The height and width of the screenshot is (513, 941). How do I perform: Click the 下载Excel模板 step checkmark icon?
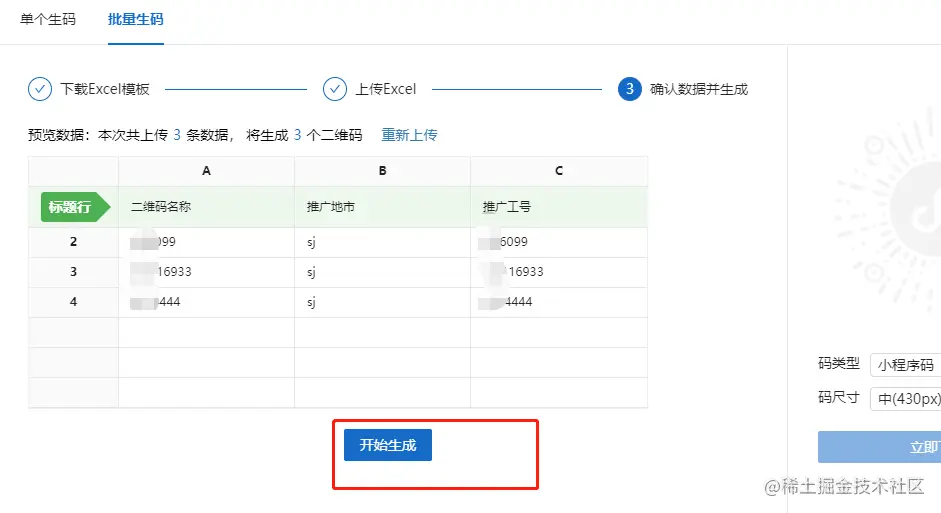pyautogui.click(x=40, y=89)
